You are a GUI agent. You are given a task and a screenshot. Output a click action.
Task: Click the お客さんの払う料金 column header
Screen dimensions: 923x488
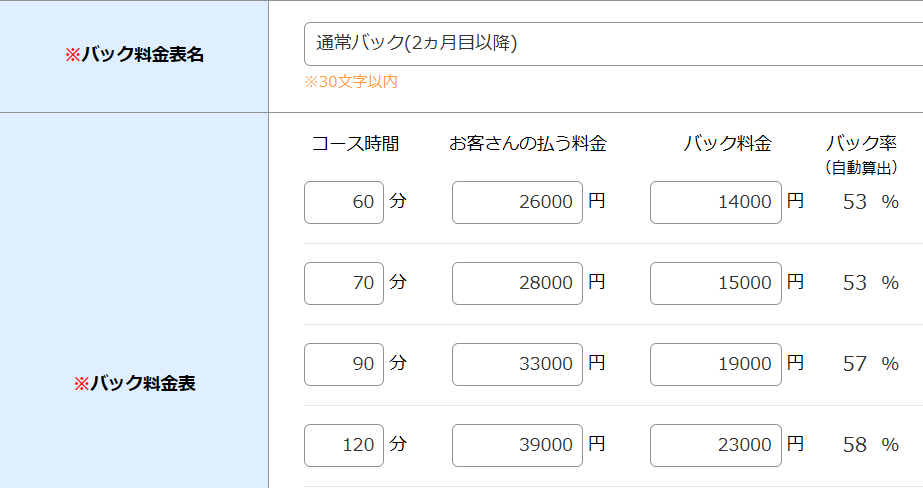click(528, 144)
